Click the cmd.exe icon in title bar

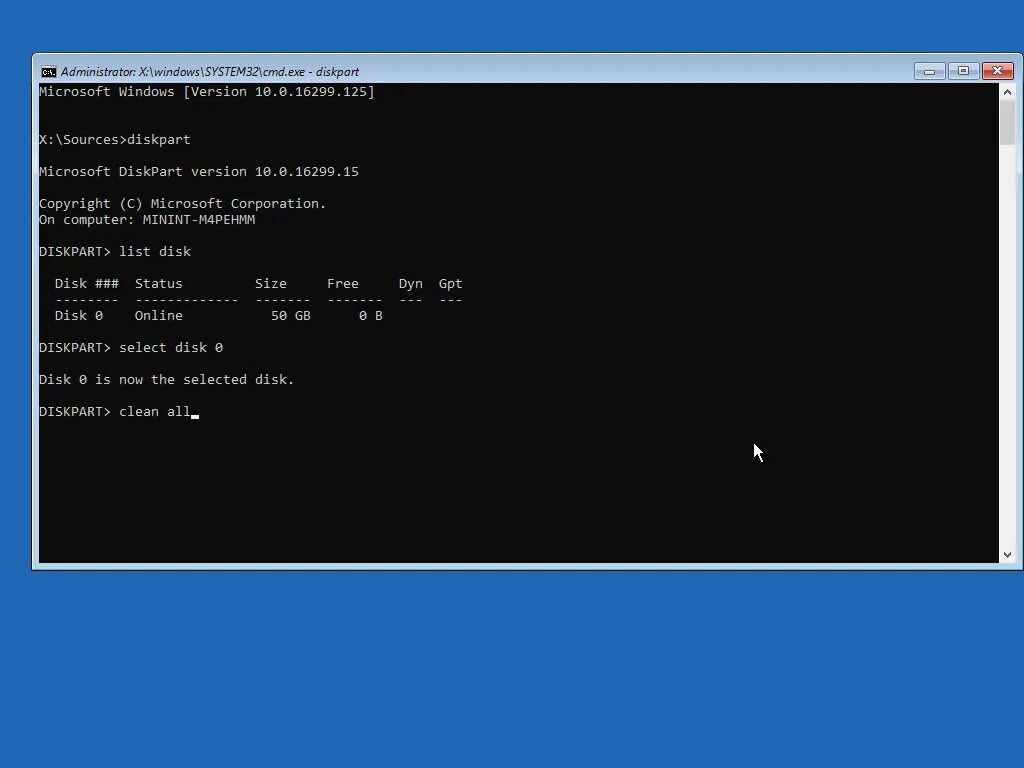[48, 72]
